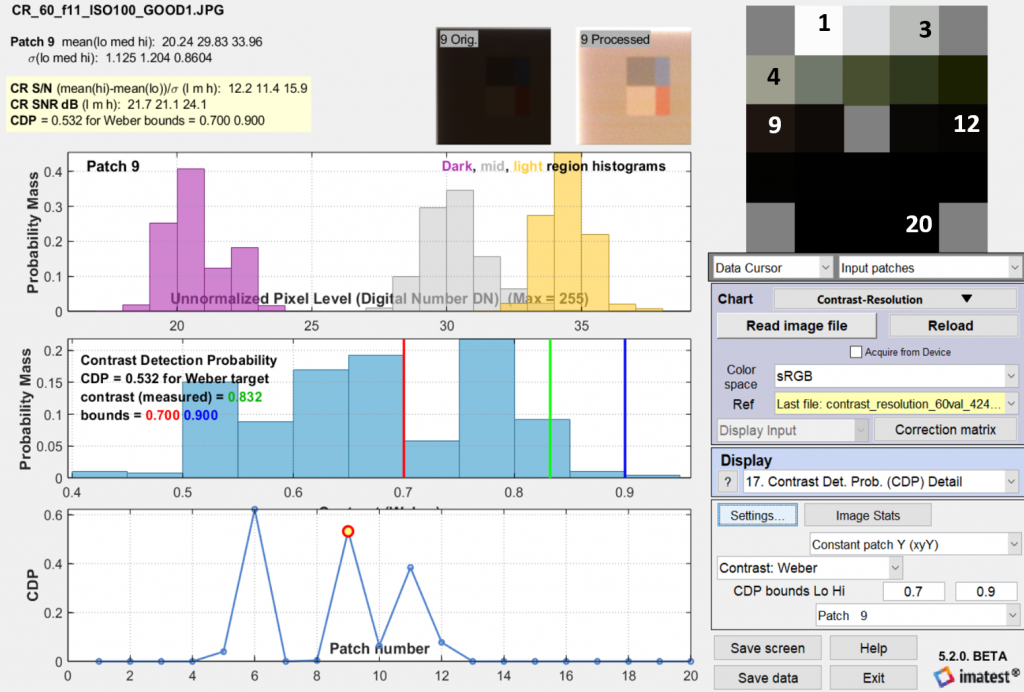The height and width of the screenshot is (692, 1024).
Task: Open the Data Cursor dropdown
Action: click(x=772, y=268)
